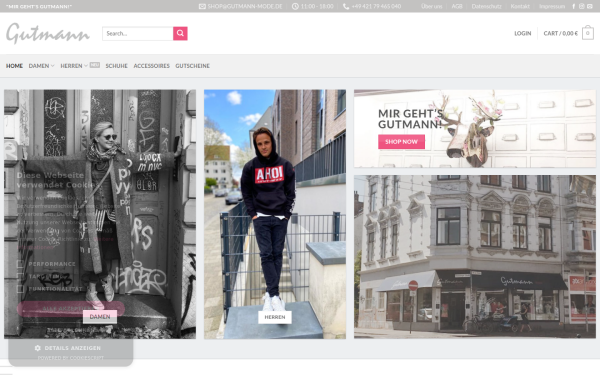Screen dimensions: 600x375
Task: Open the Schuhe menu item
Action: click(x=116, y=66)
